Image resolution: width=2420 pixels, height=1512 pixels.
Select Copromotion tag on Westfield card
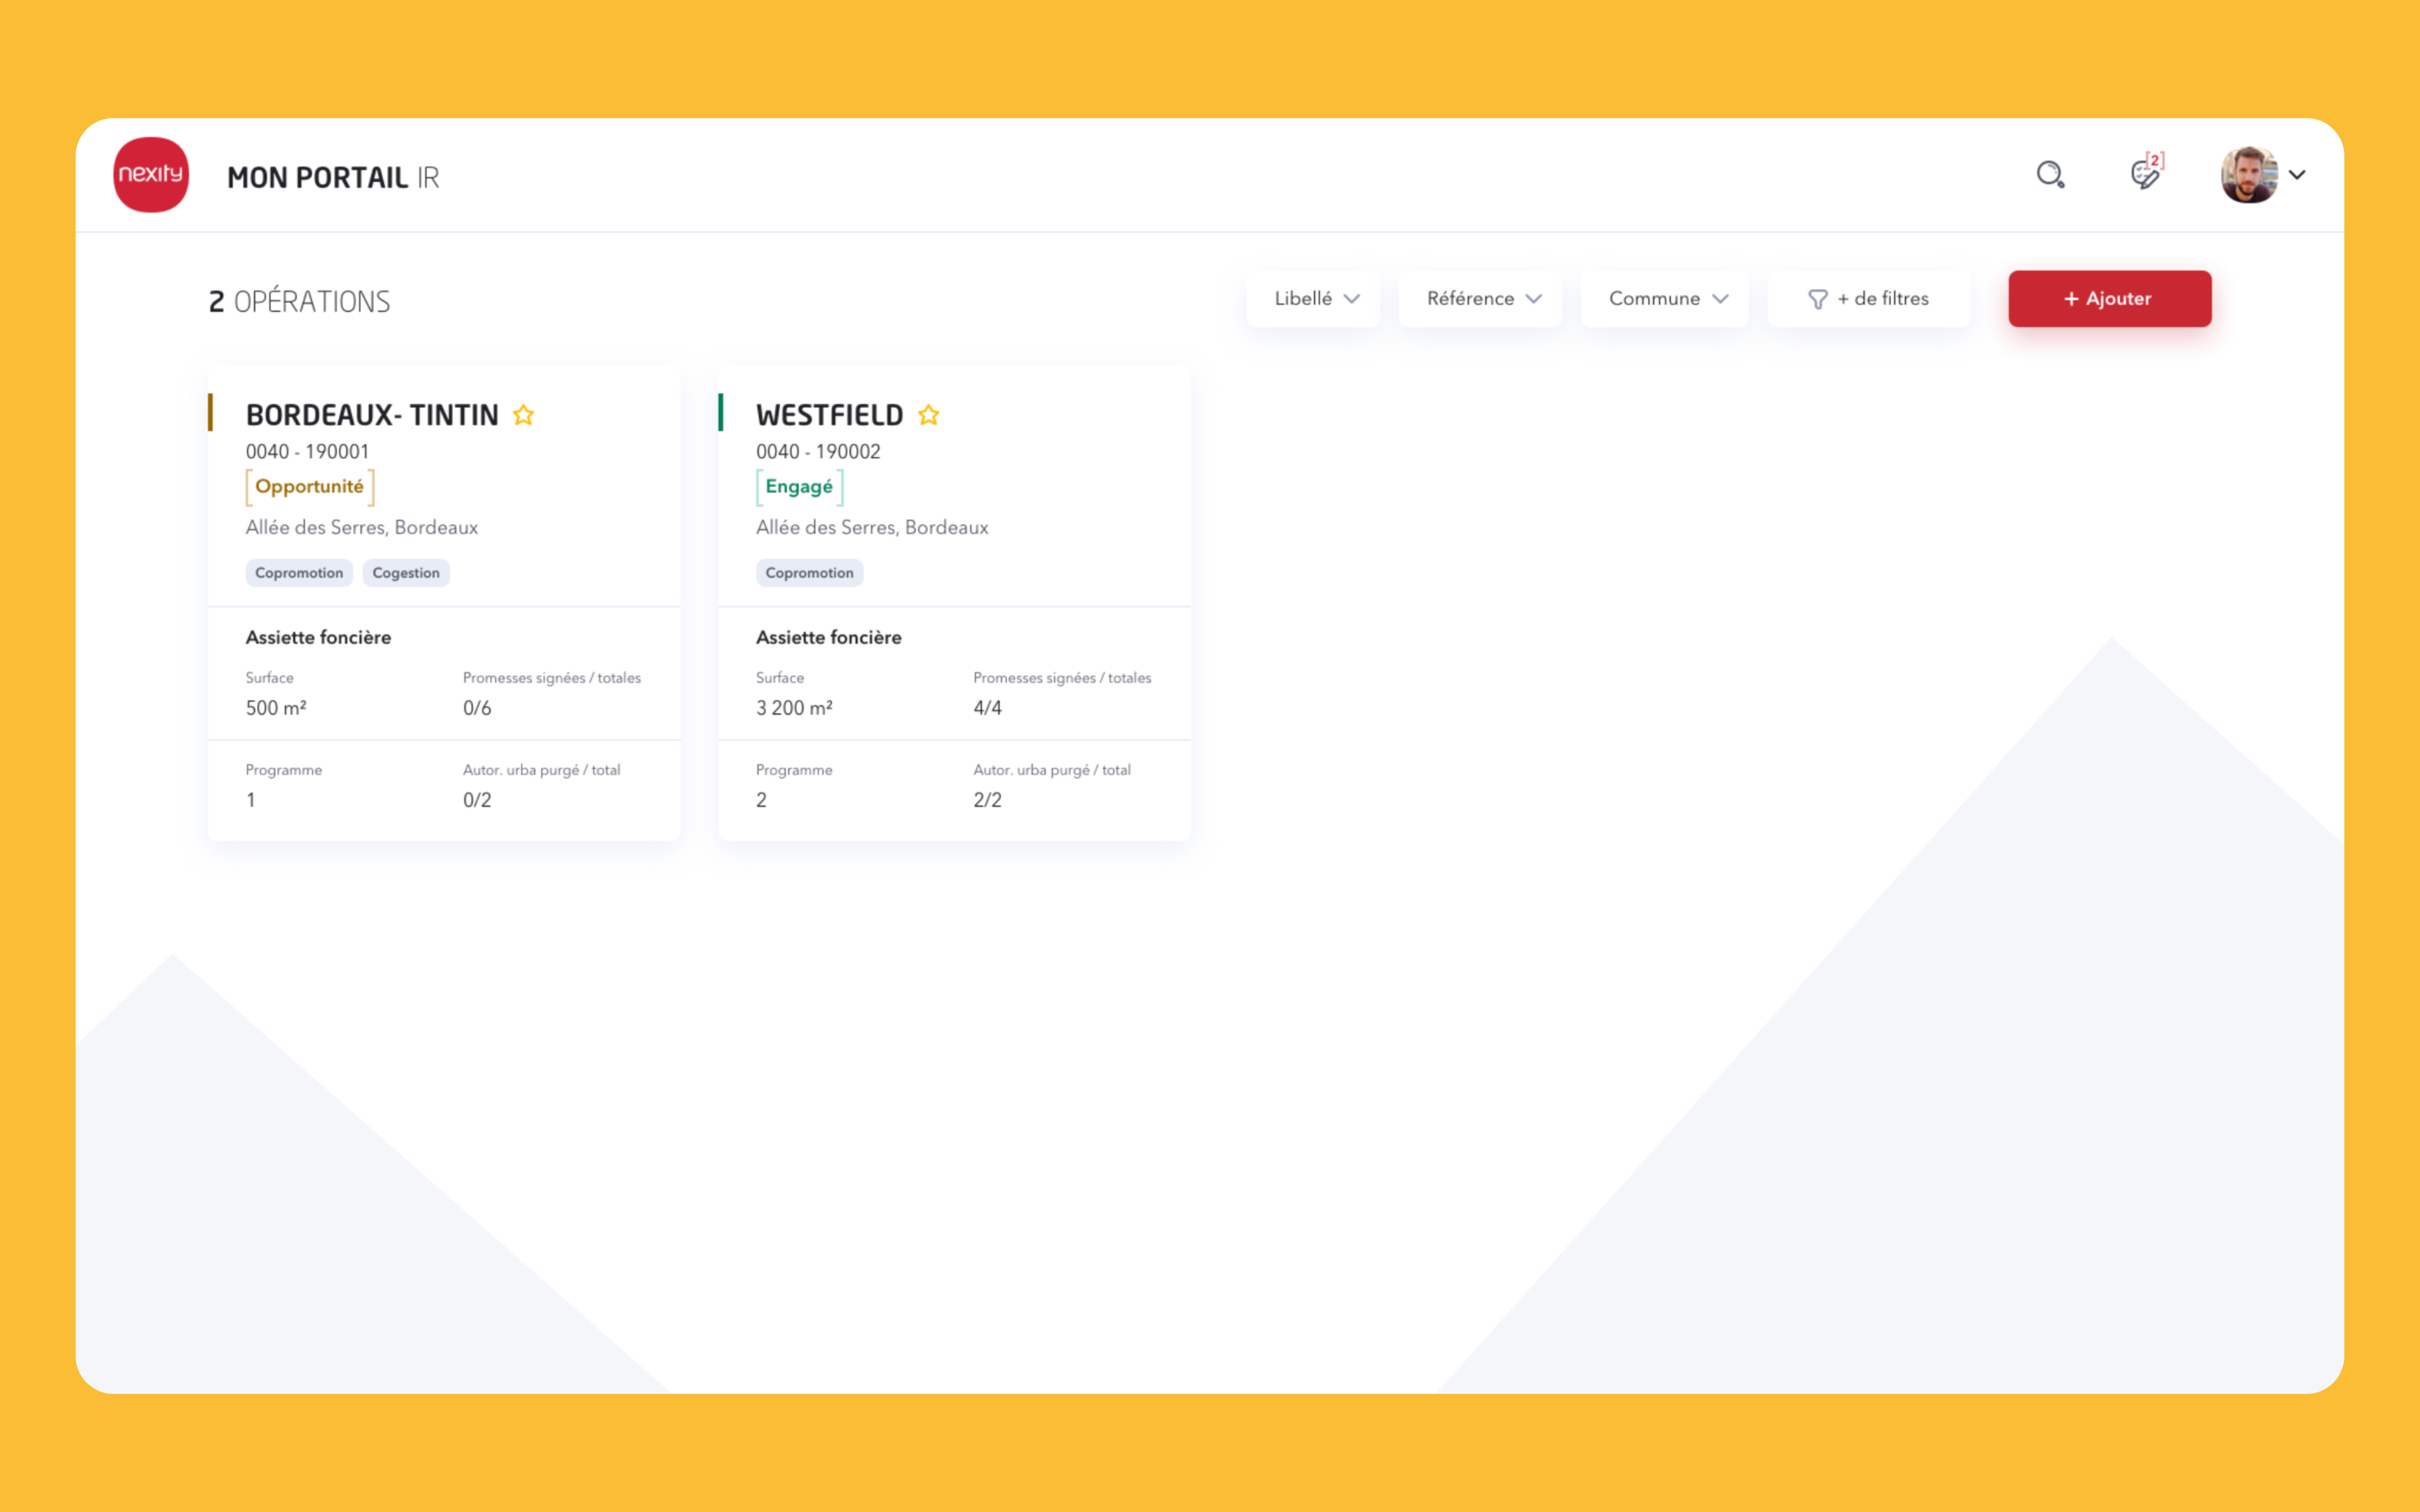809,573
